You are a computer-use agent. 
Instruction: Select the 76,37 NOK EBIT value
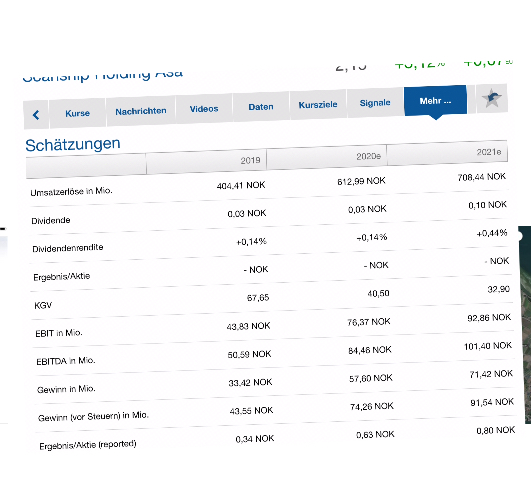(369, 322)
